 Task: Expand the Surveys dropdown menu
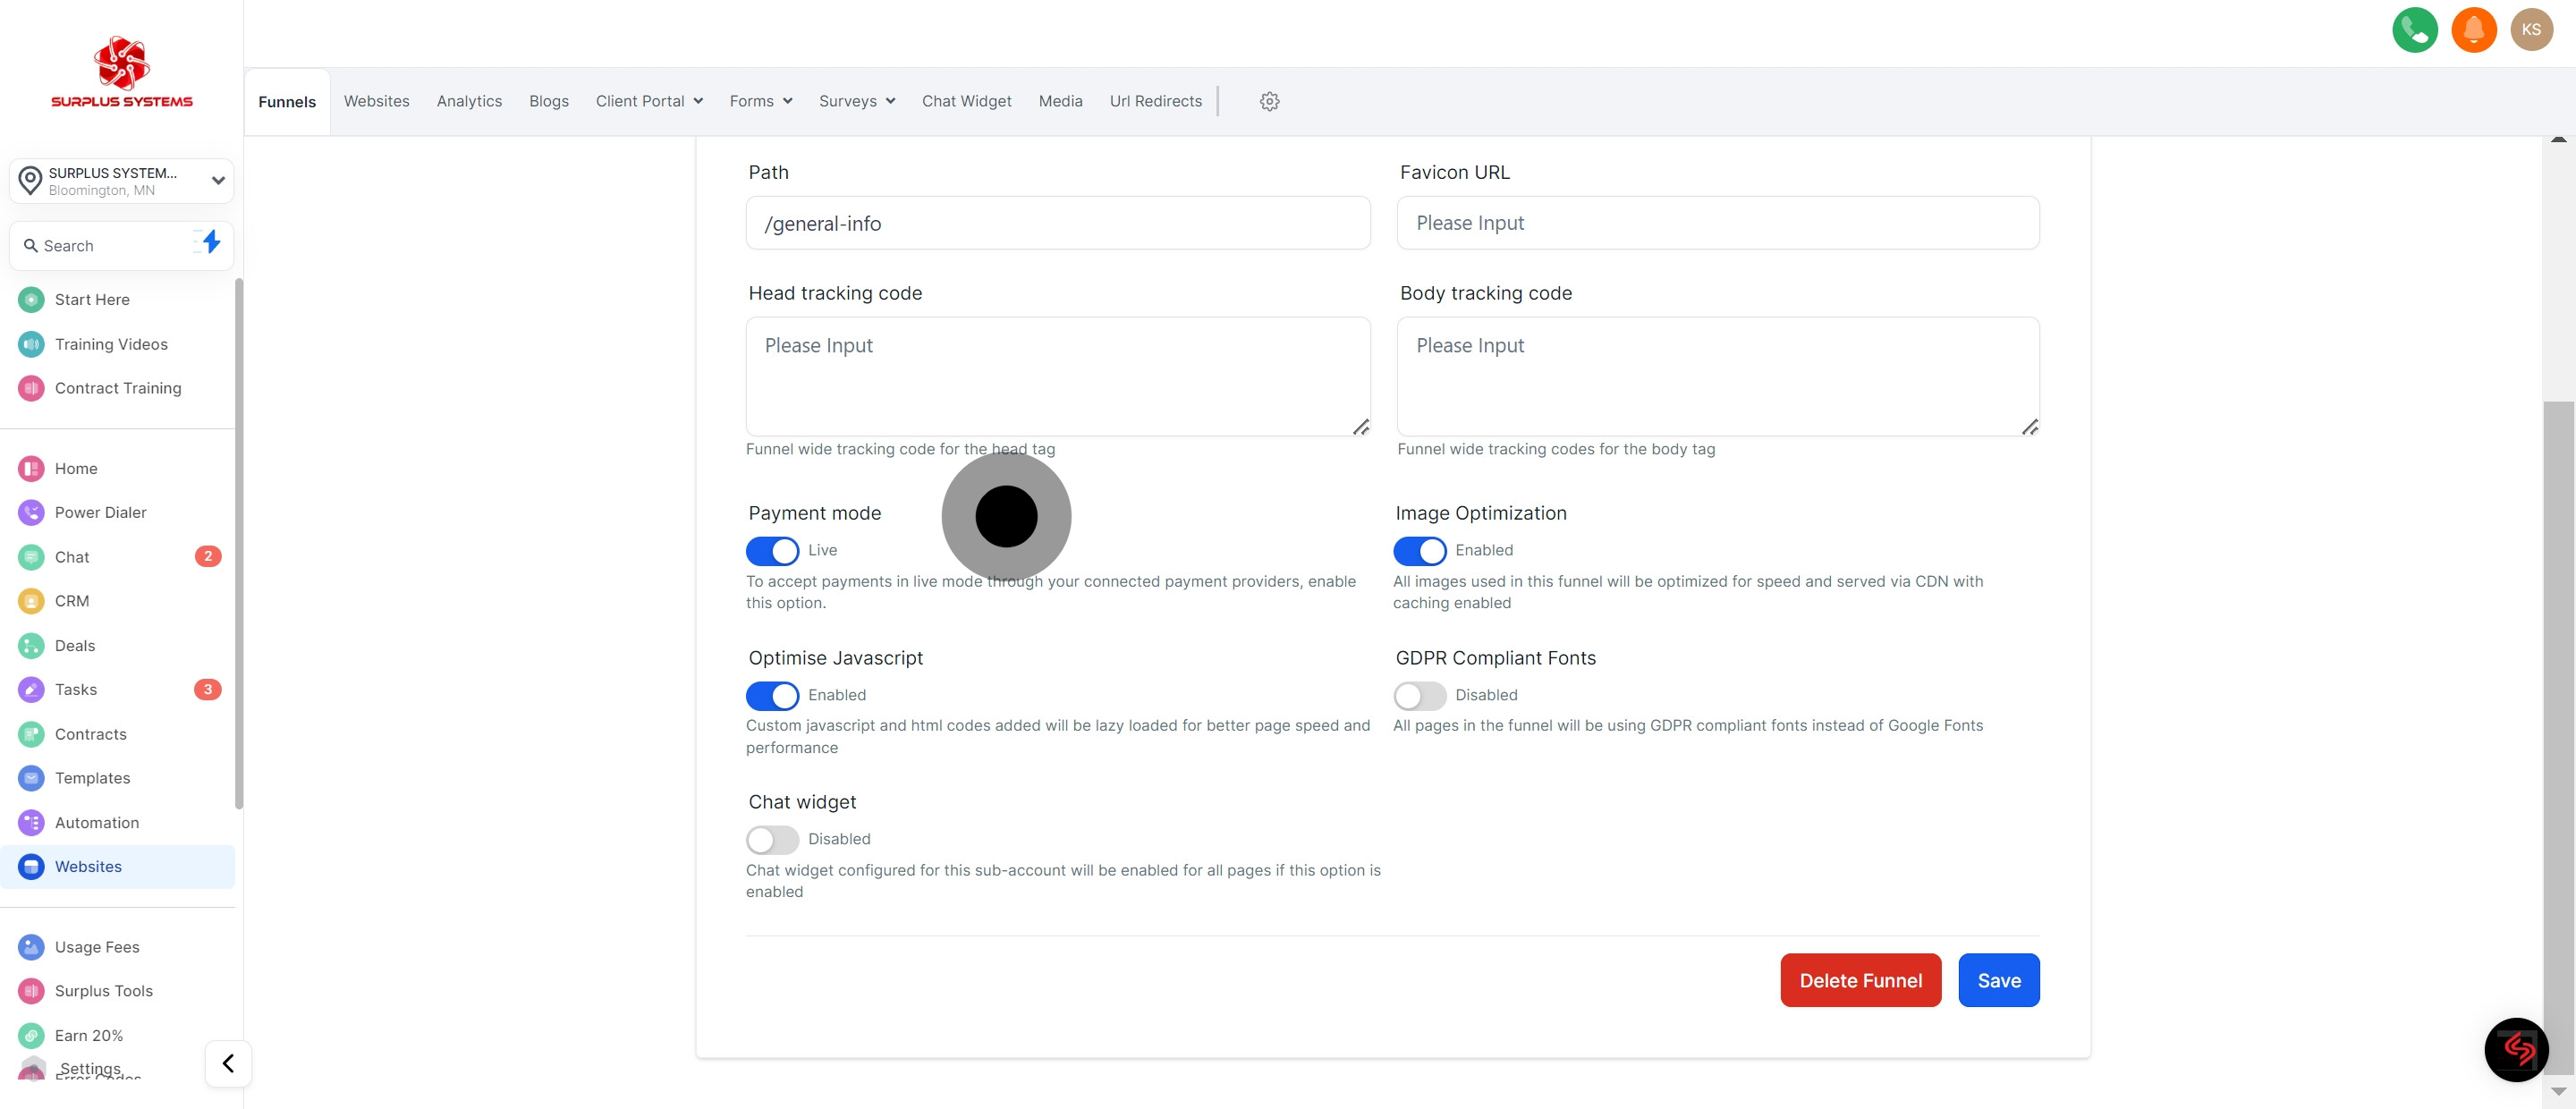coord(856,101)
